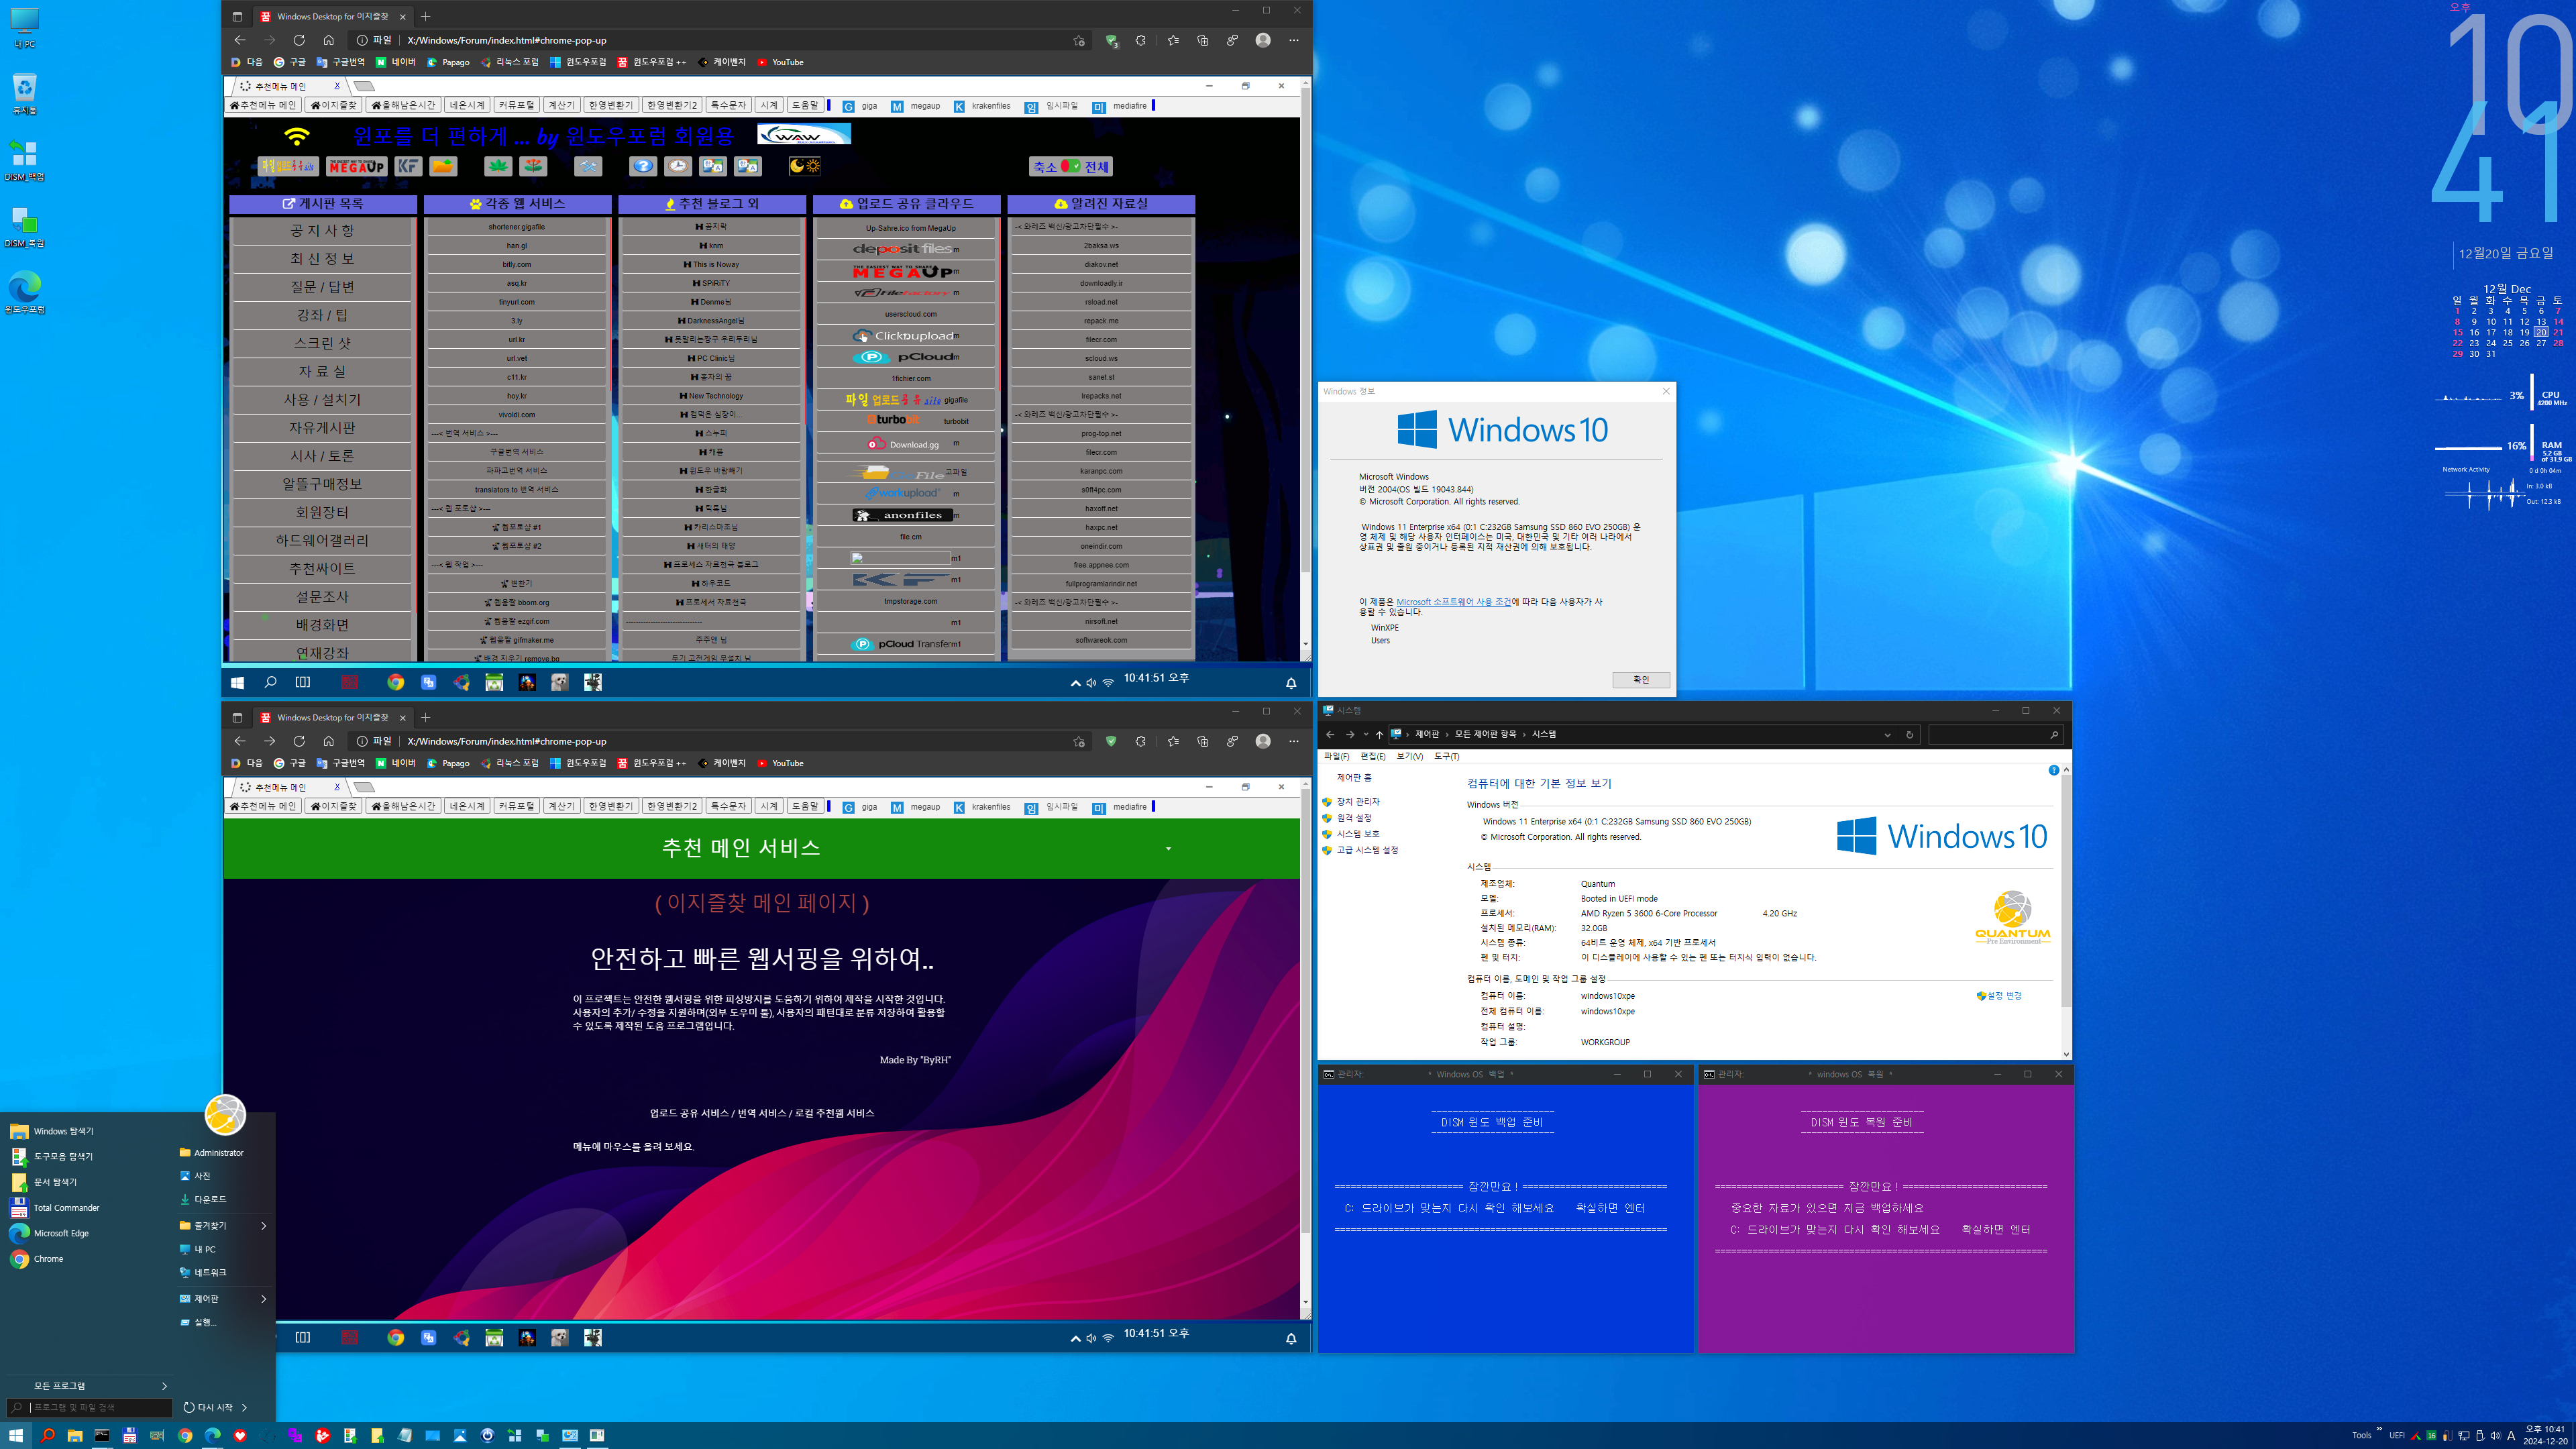The image size is (2576, 1449).
Task: Click the speaker volume icon in the system tray
Action: [x=2496, y=1436]
